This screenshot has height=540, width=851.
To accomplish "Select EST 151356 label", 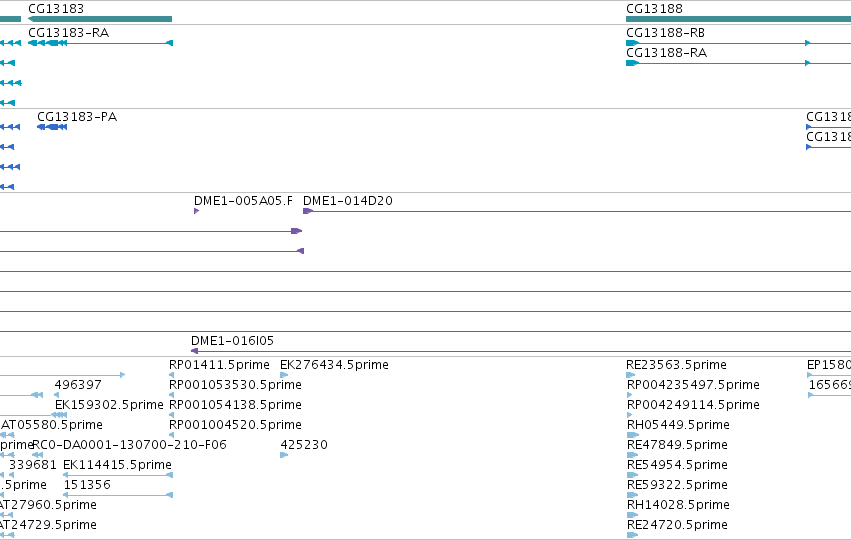I will pos(87,485).
